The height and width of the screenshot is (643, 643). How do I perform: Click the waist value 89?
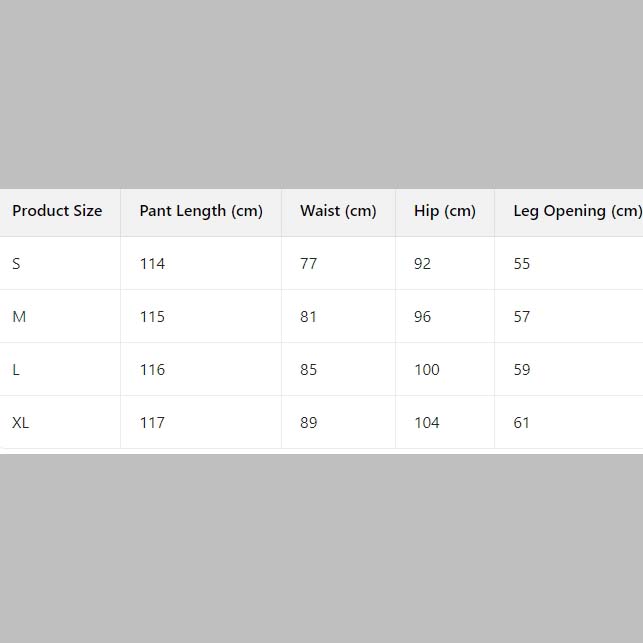point(308,423)
